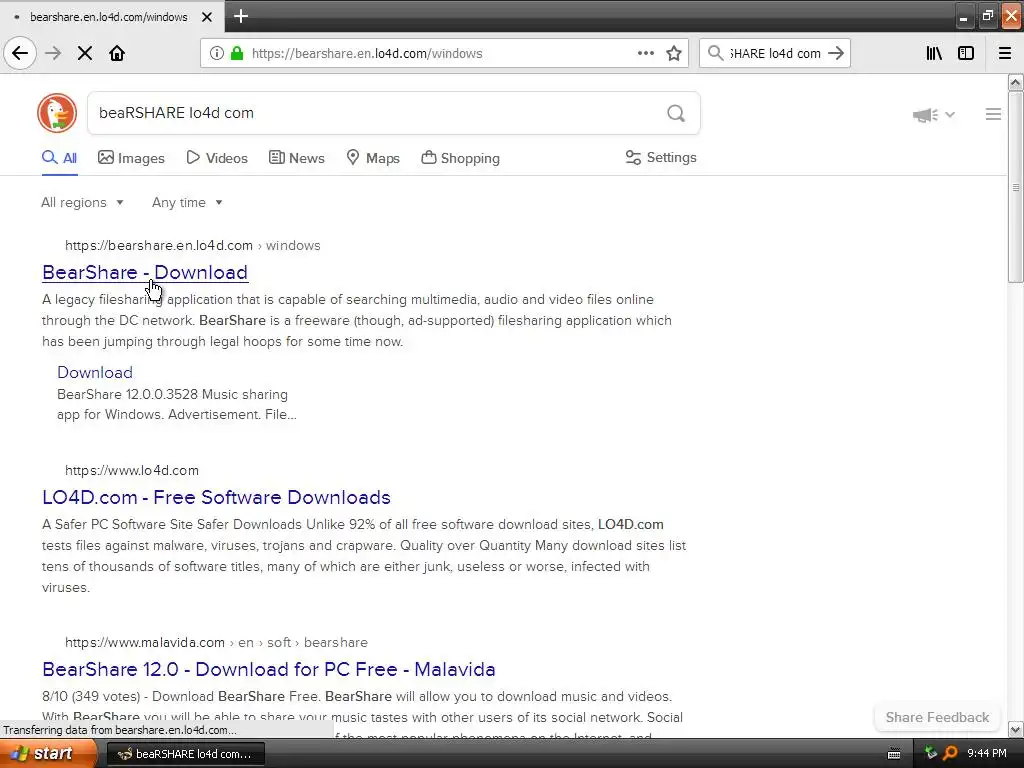This screenshot has width=1024, height=768.
Task: Open BearShare 12.0 Malavida result link
Action: point(268,669)
